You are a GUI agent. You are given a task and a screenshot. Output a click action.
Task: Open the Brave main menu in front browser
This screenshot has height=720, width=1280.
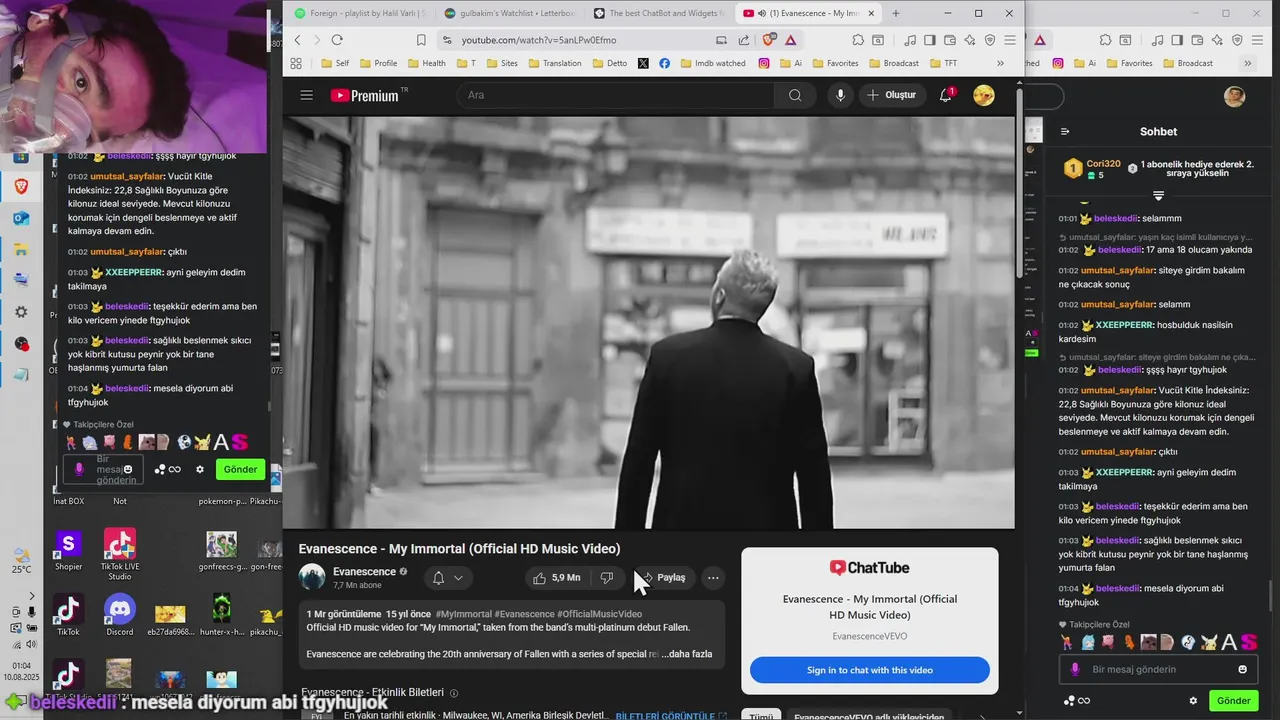[1010, 40]
